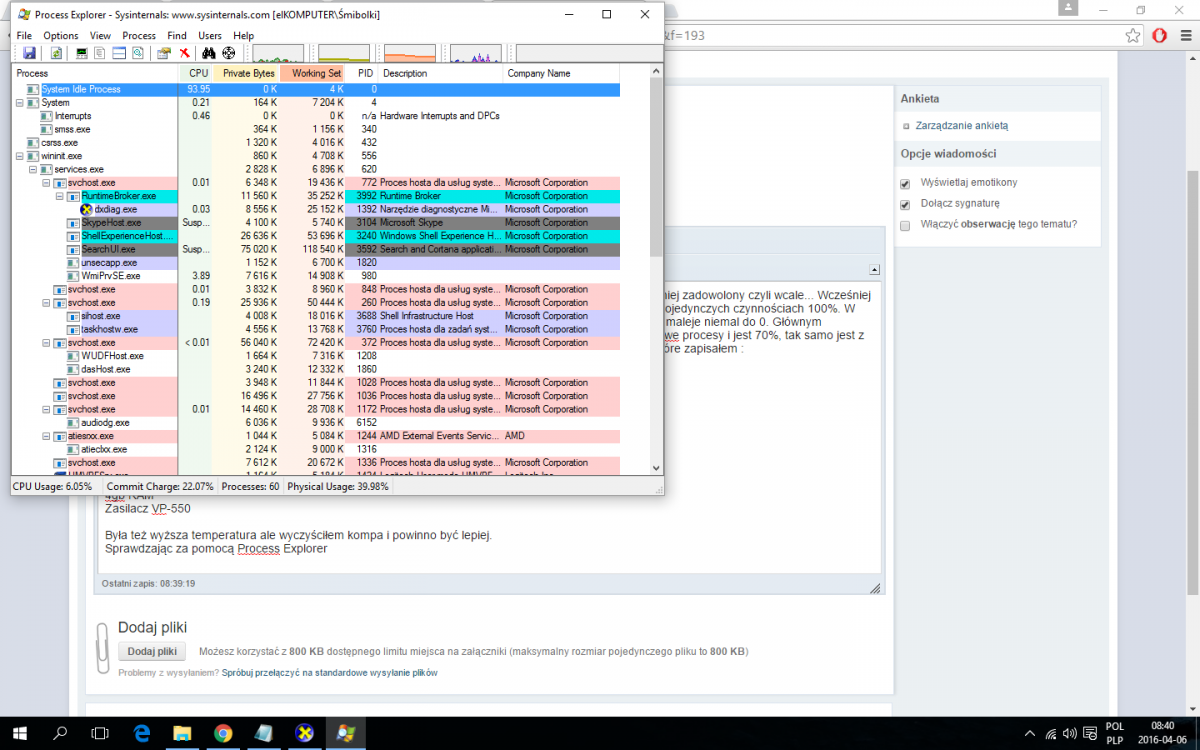
Task: Open the Users menu
Action: point(210,35)
